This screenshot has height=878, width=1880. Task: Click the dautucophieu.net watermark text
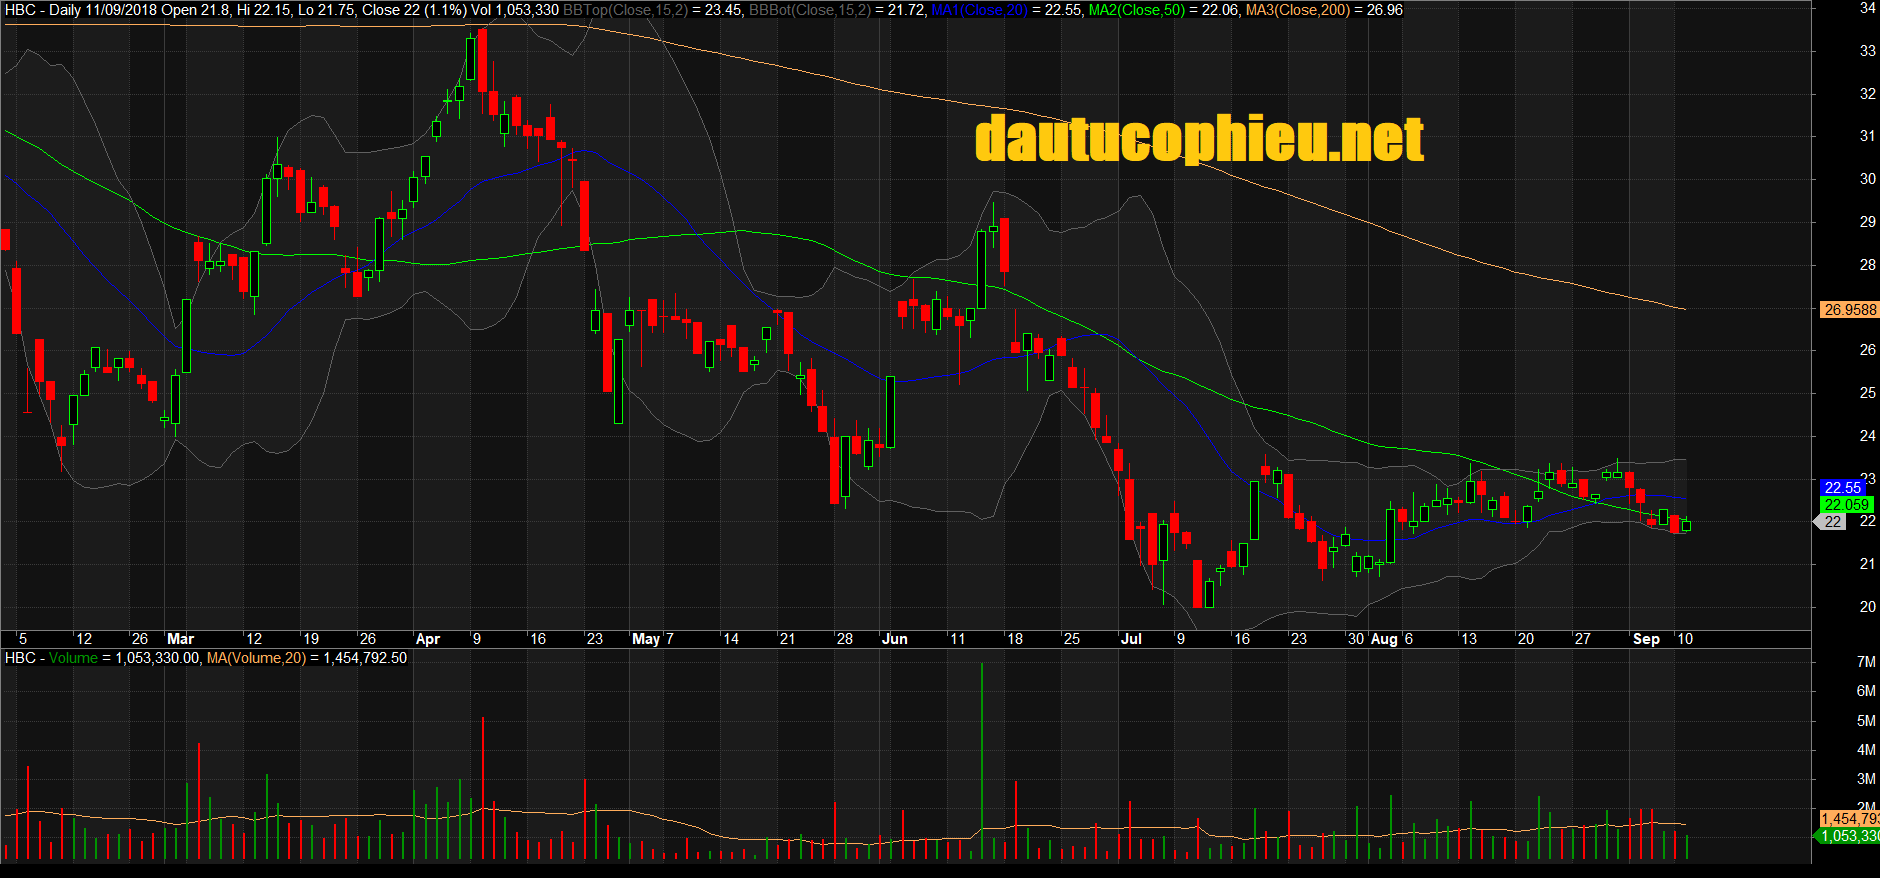pyautogui.click(x=1199, y=138)
